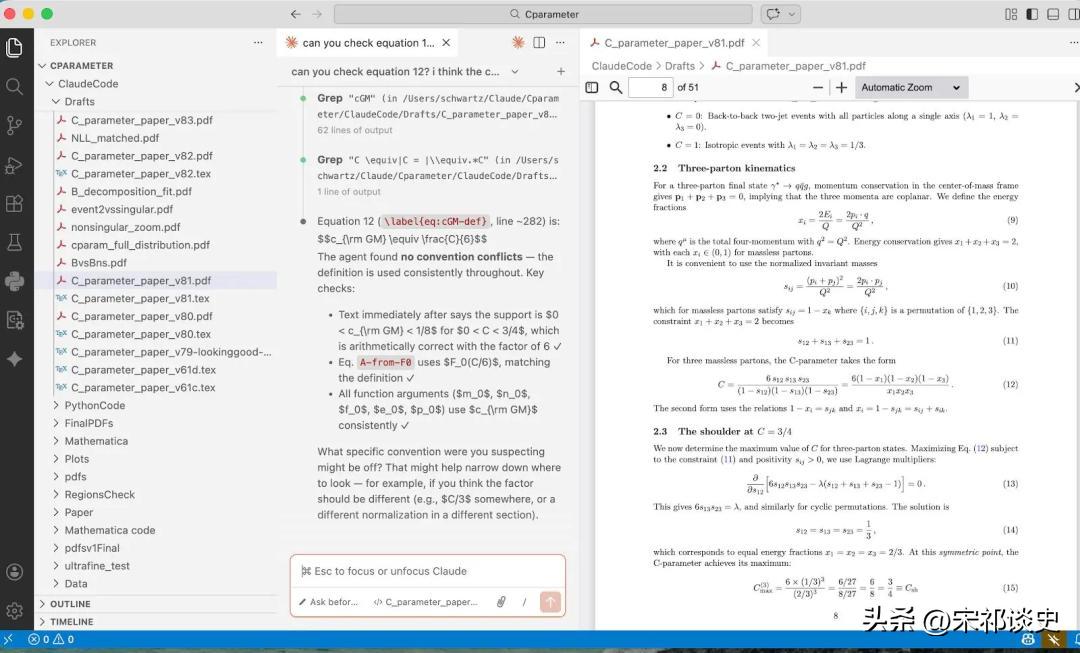Open B_decomposition_fit.pdf file
This screenshot has height=653, width=1080.
[131, 191]
